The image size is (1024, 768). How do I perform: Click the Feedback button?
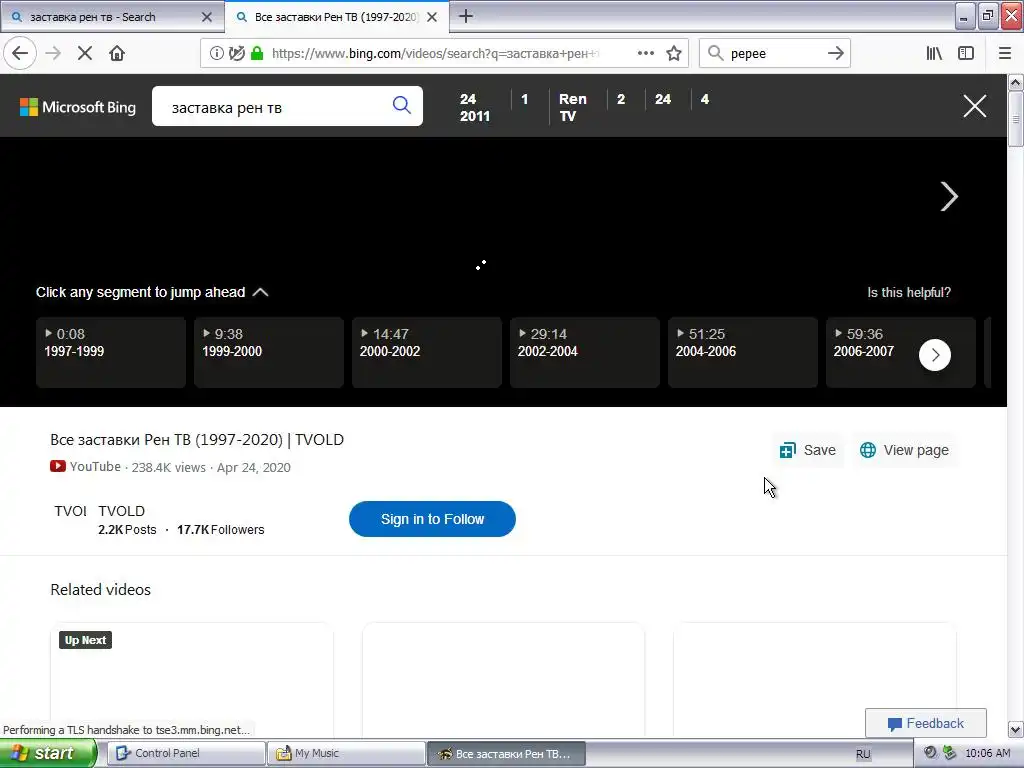point(926,723)
